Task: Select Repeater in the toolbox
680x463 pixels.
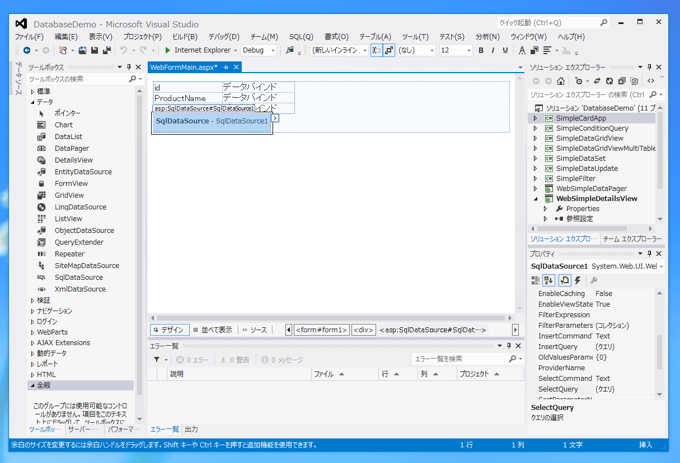Action: [69, 254]
